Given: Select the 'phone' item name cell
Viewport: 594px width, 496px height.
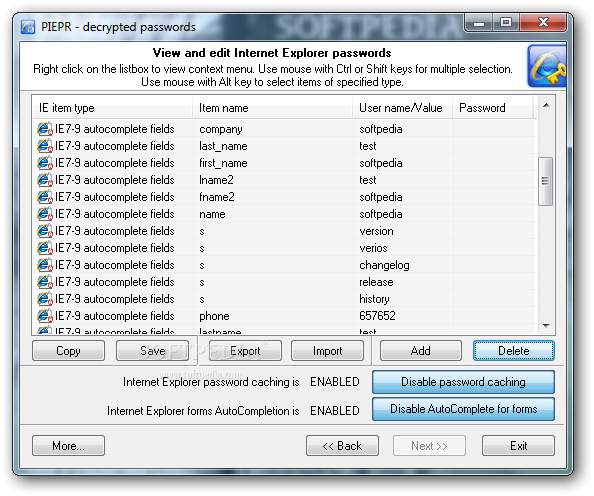Looking at the screenshot, I should click(214, 316).
